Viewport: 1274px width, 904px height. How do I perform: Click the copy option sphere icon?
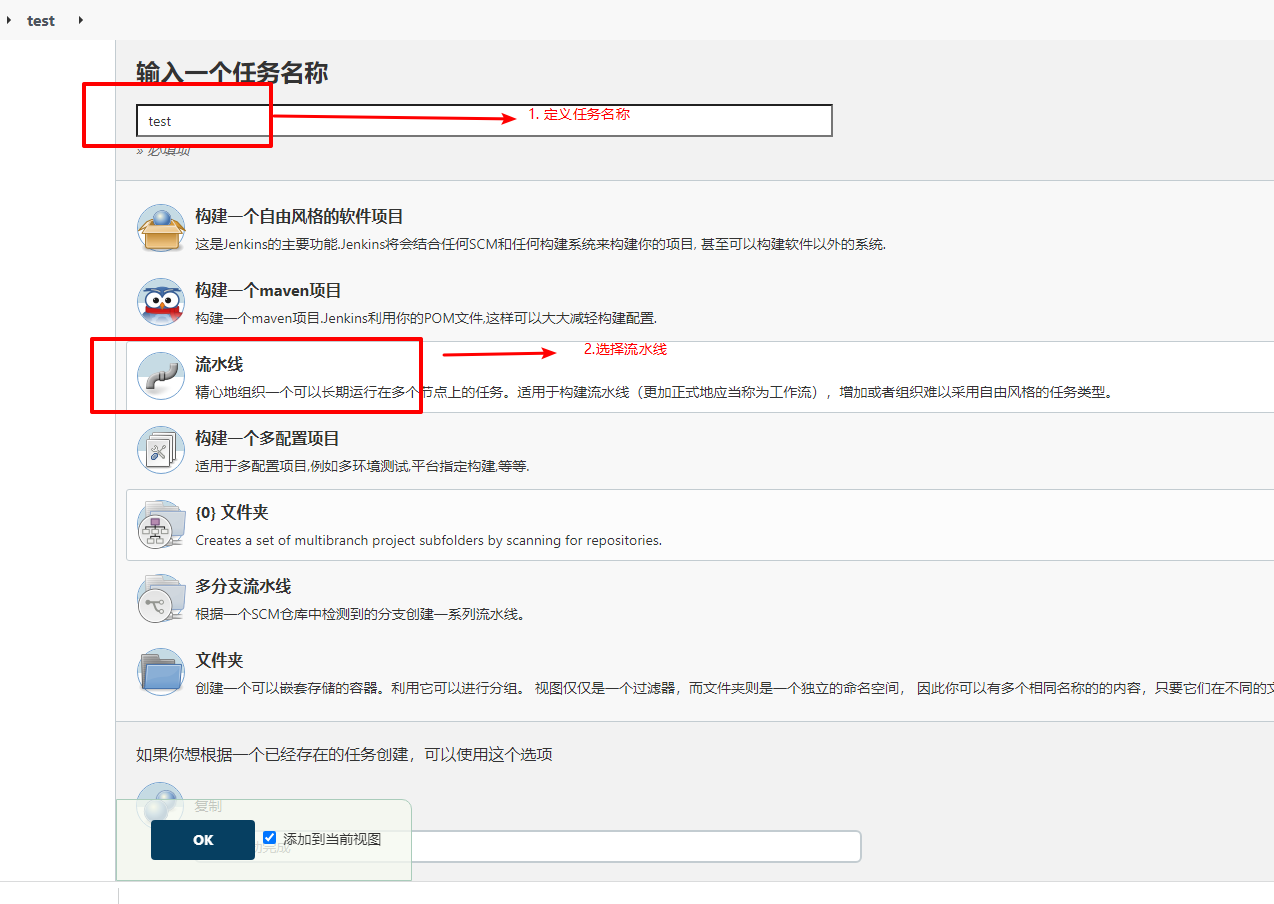(x=161, y=806)
